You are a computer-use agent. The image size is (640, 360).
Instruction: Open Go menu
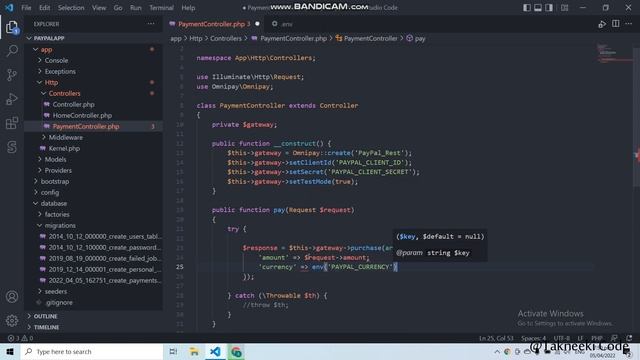(x=118, y=8)
